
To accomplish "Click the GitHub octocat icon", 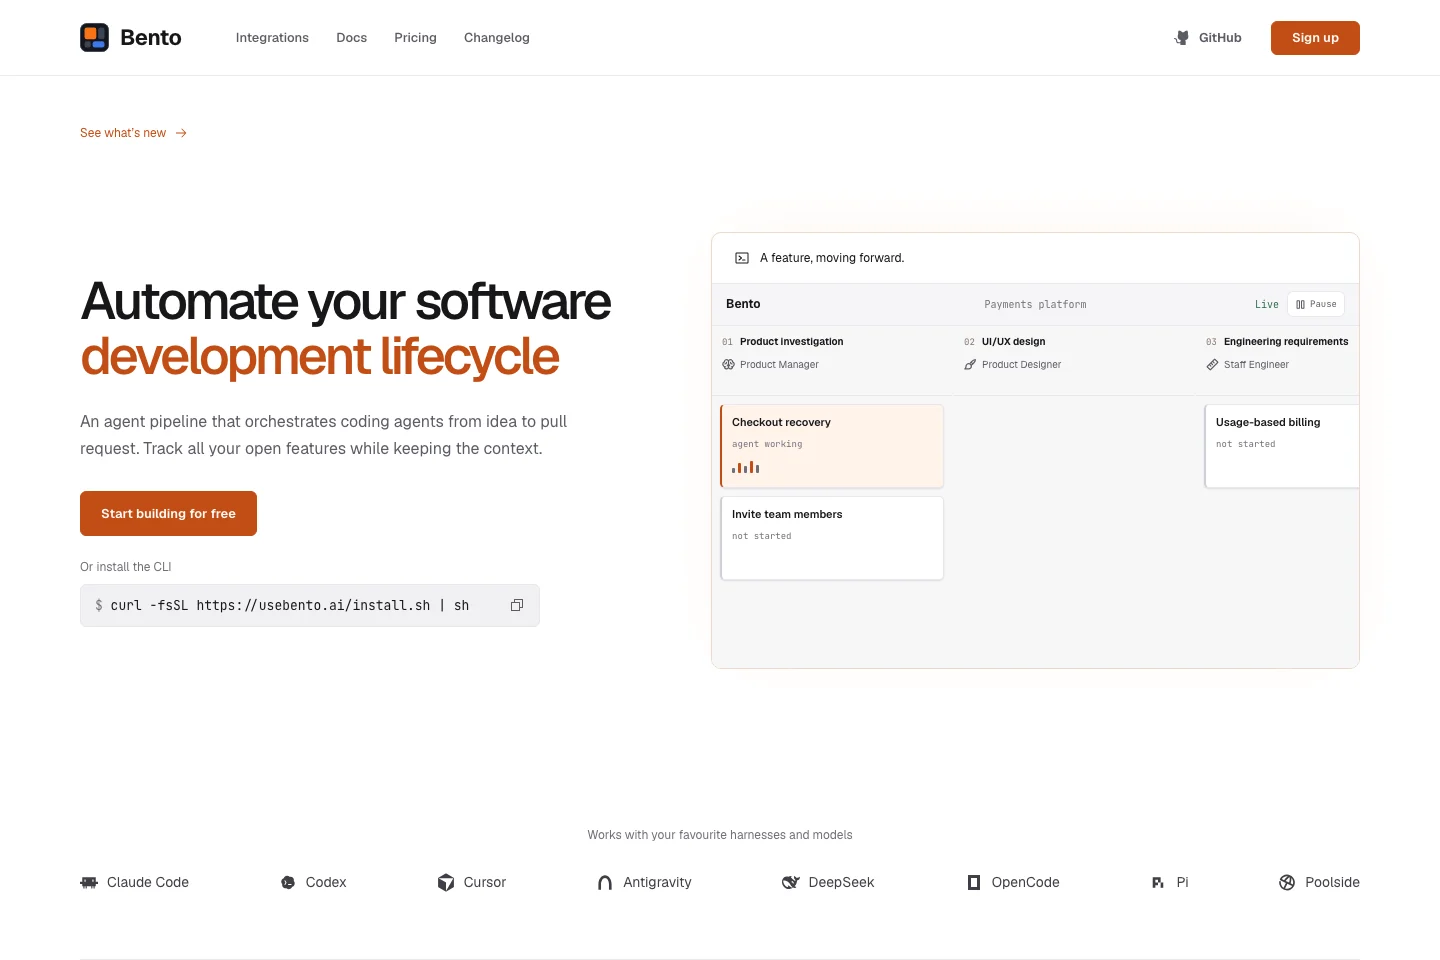I will point(1182,38).
